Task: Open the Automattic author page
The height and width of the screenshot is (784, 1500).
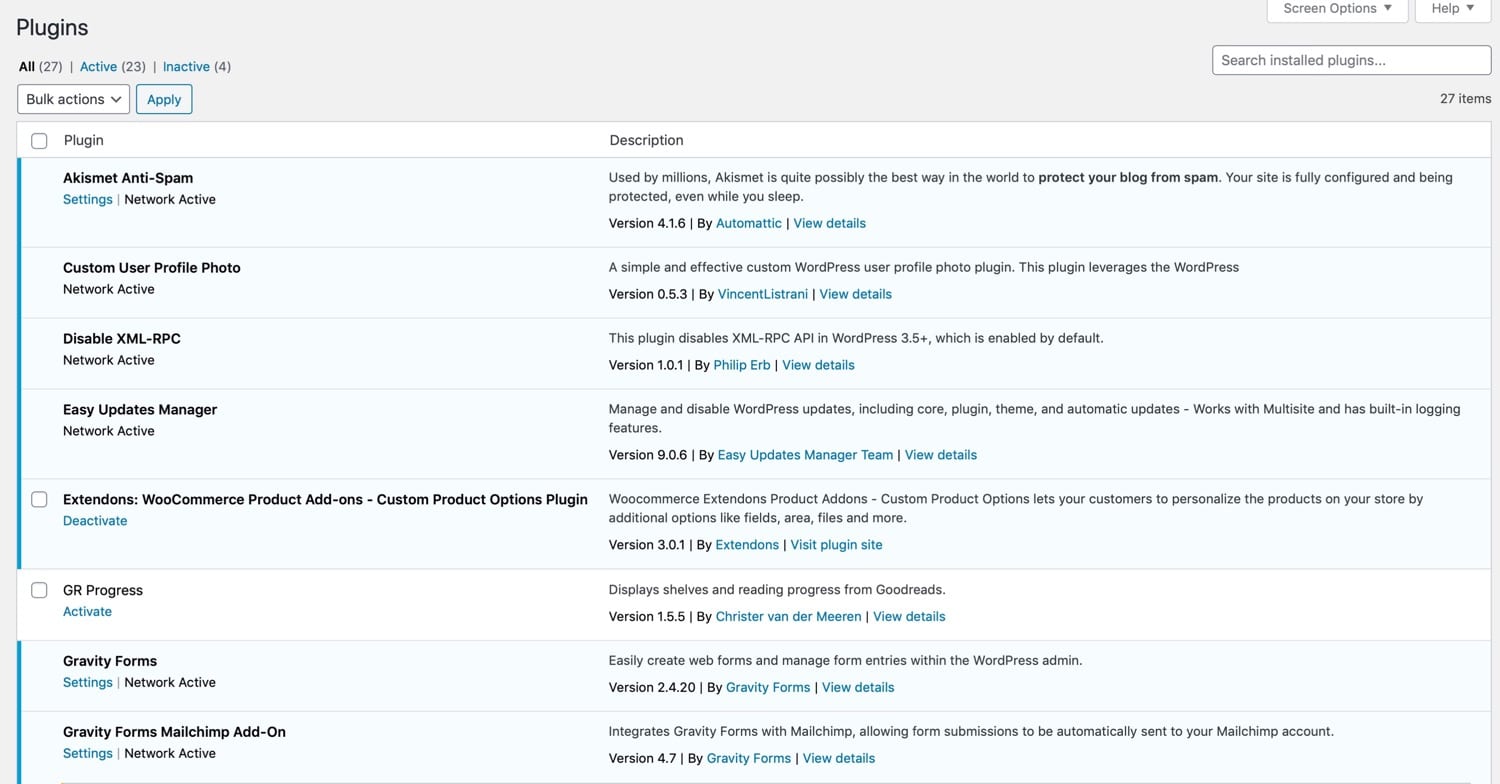Action: tap(748, 223)
